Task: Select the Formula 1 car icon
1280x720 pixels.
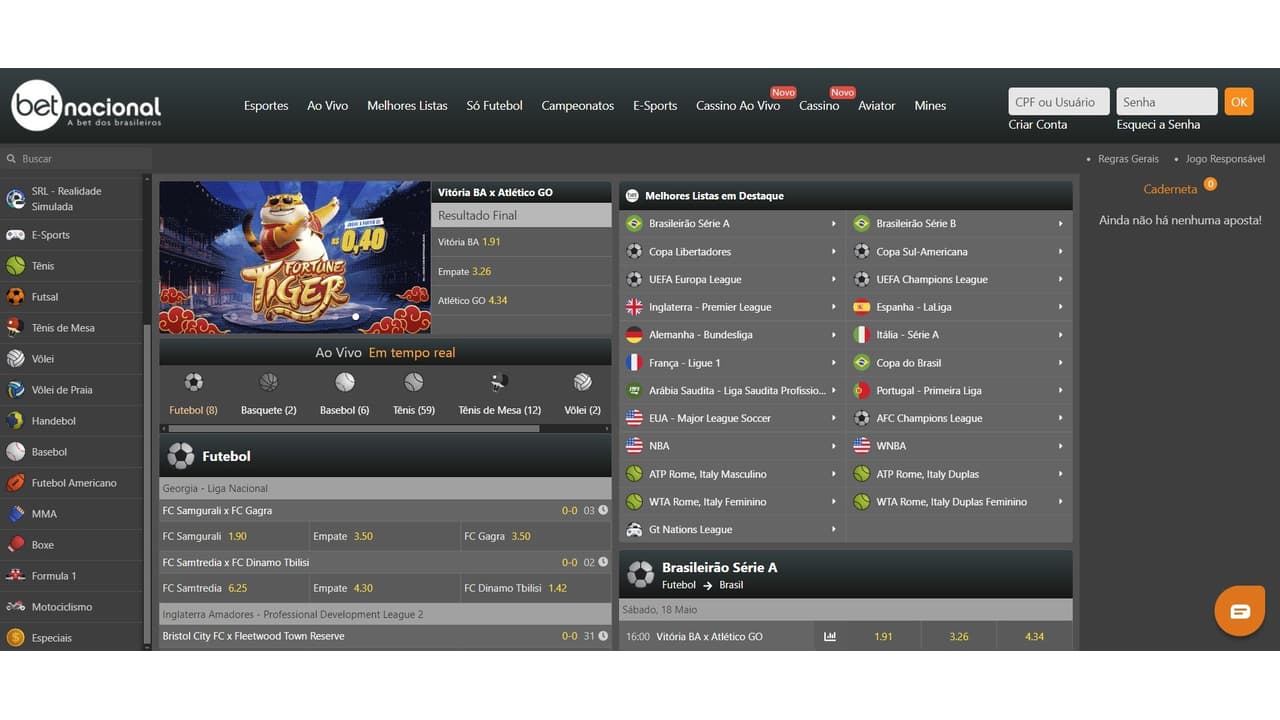Action: [x=16, y=576]
